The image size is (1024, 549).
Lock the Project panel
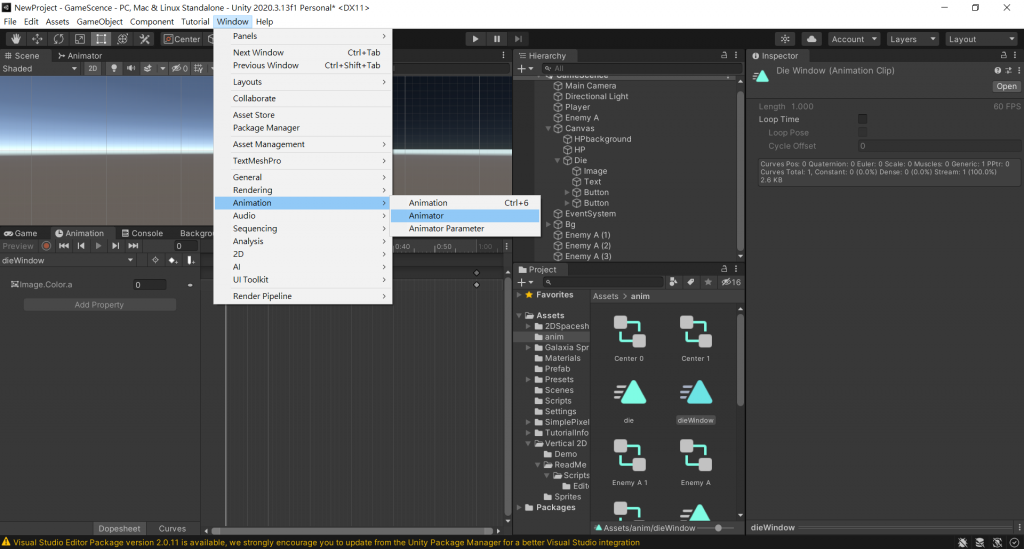pos(724,269)
